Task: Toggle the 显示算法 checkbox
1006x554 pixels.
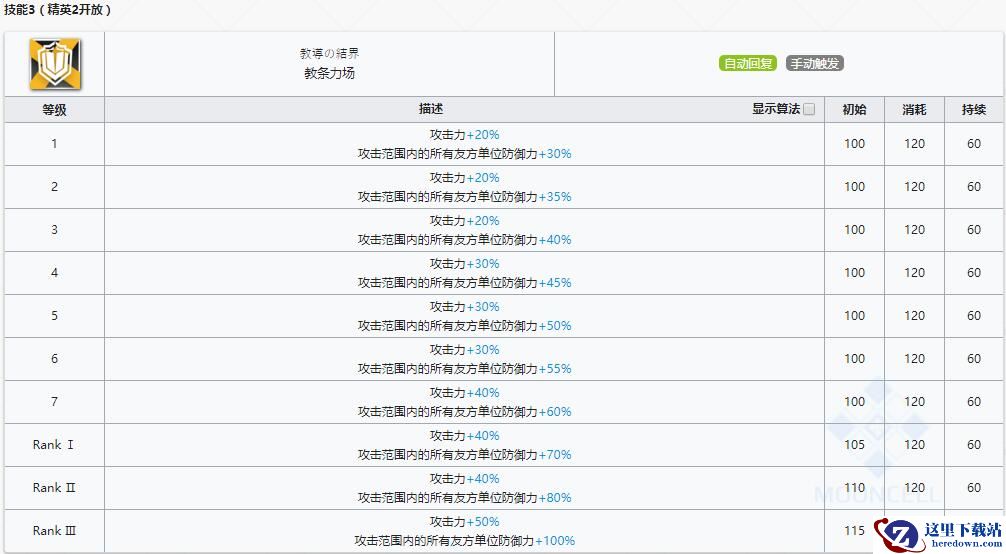Action: [809, 109]
